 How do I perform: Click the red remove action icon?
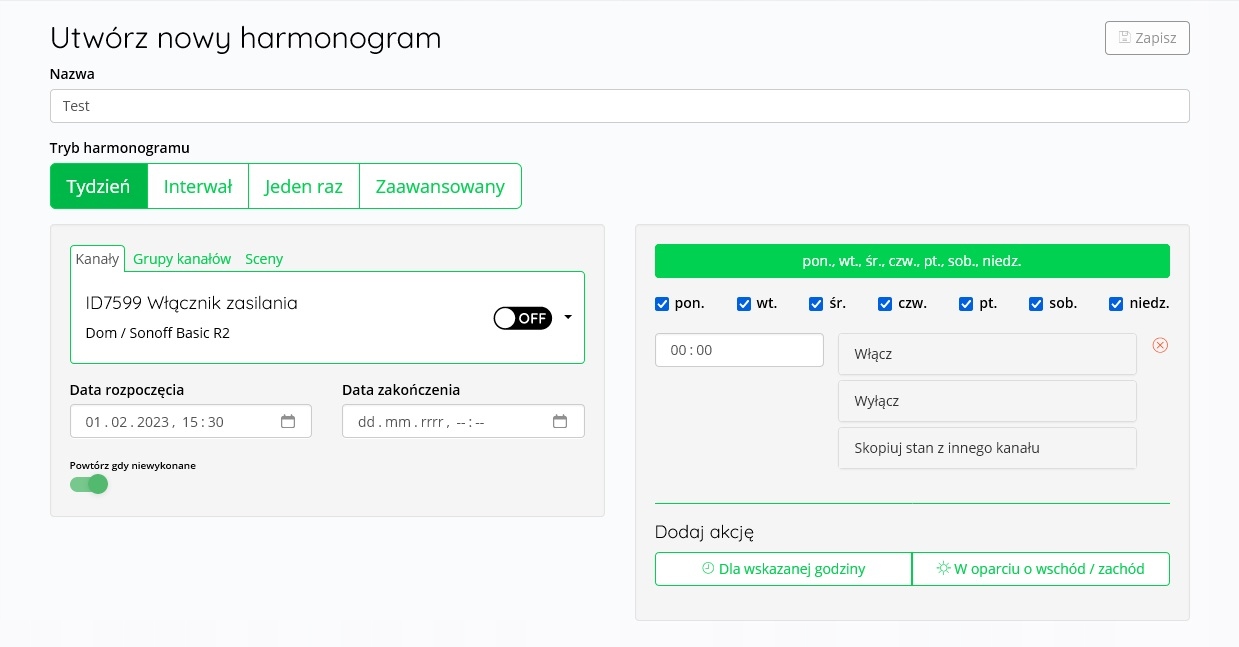(x=1160, y=345)
